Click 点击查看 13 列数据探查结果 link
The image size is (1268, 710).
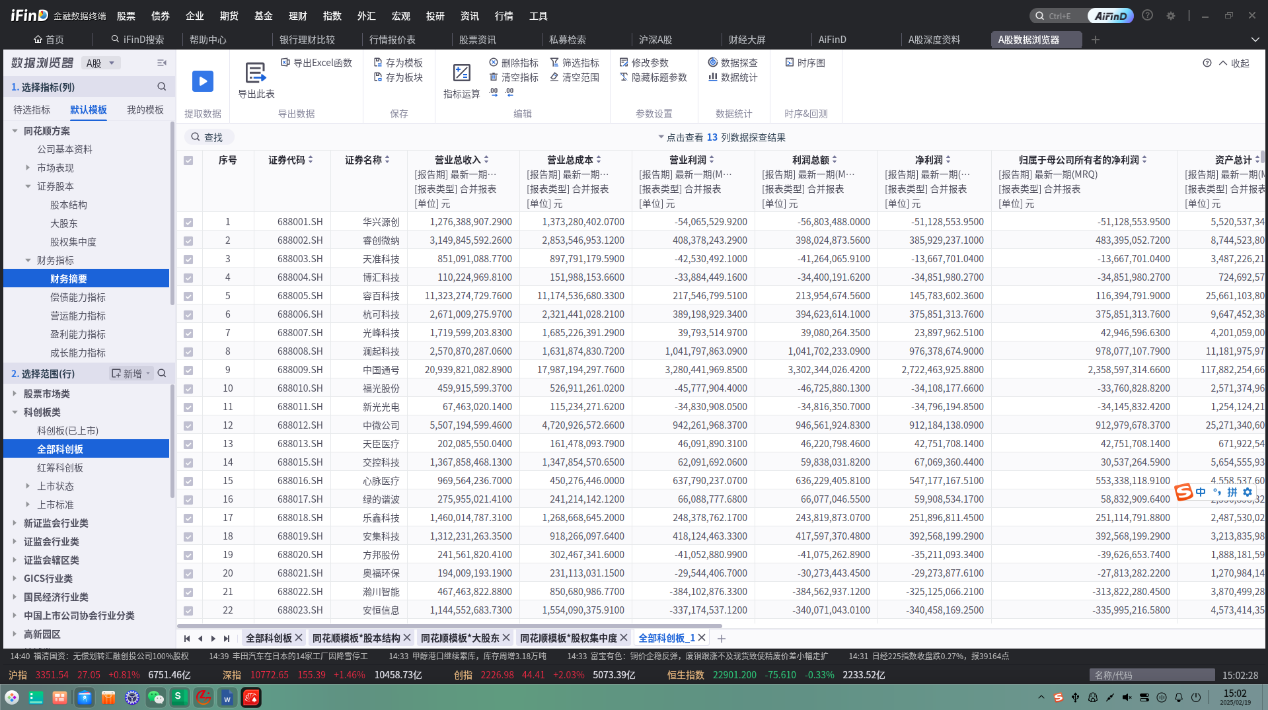click(x=720, y=137)
